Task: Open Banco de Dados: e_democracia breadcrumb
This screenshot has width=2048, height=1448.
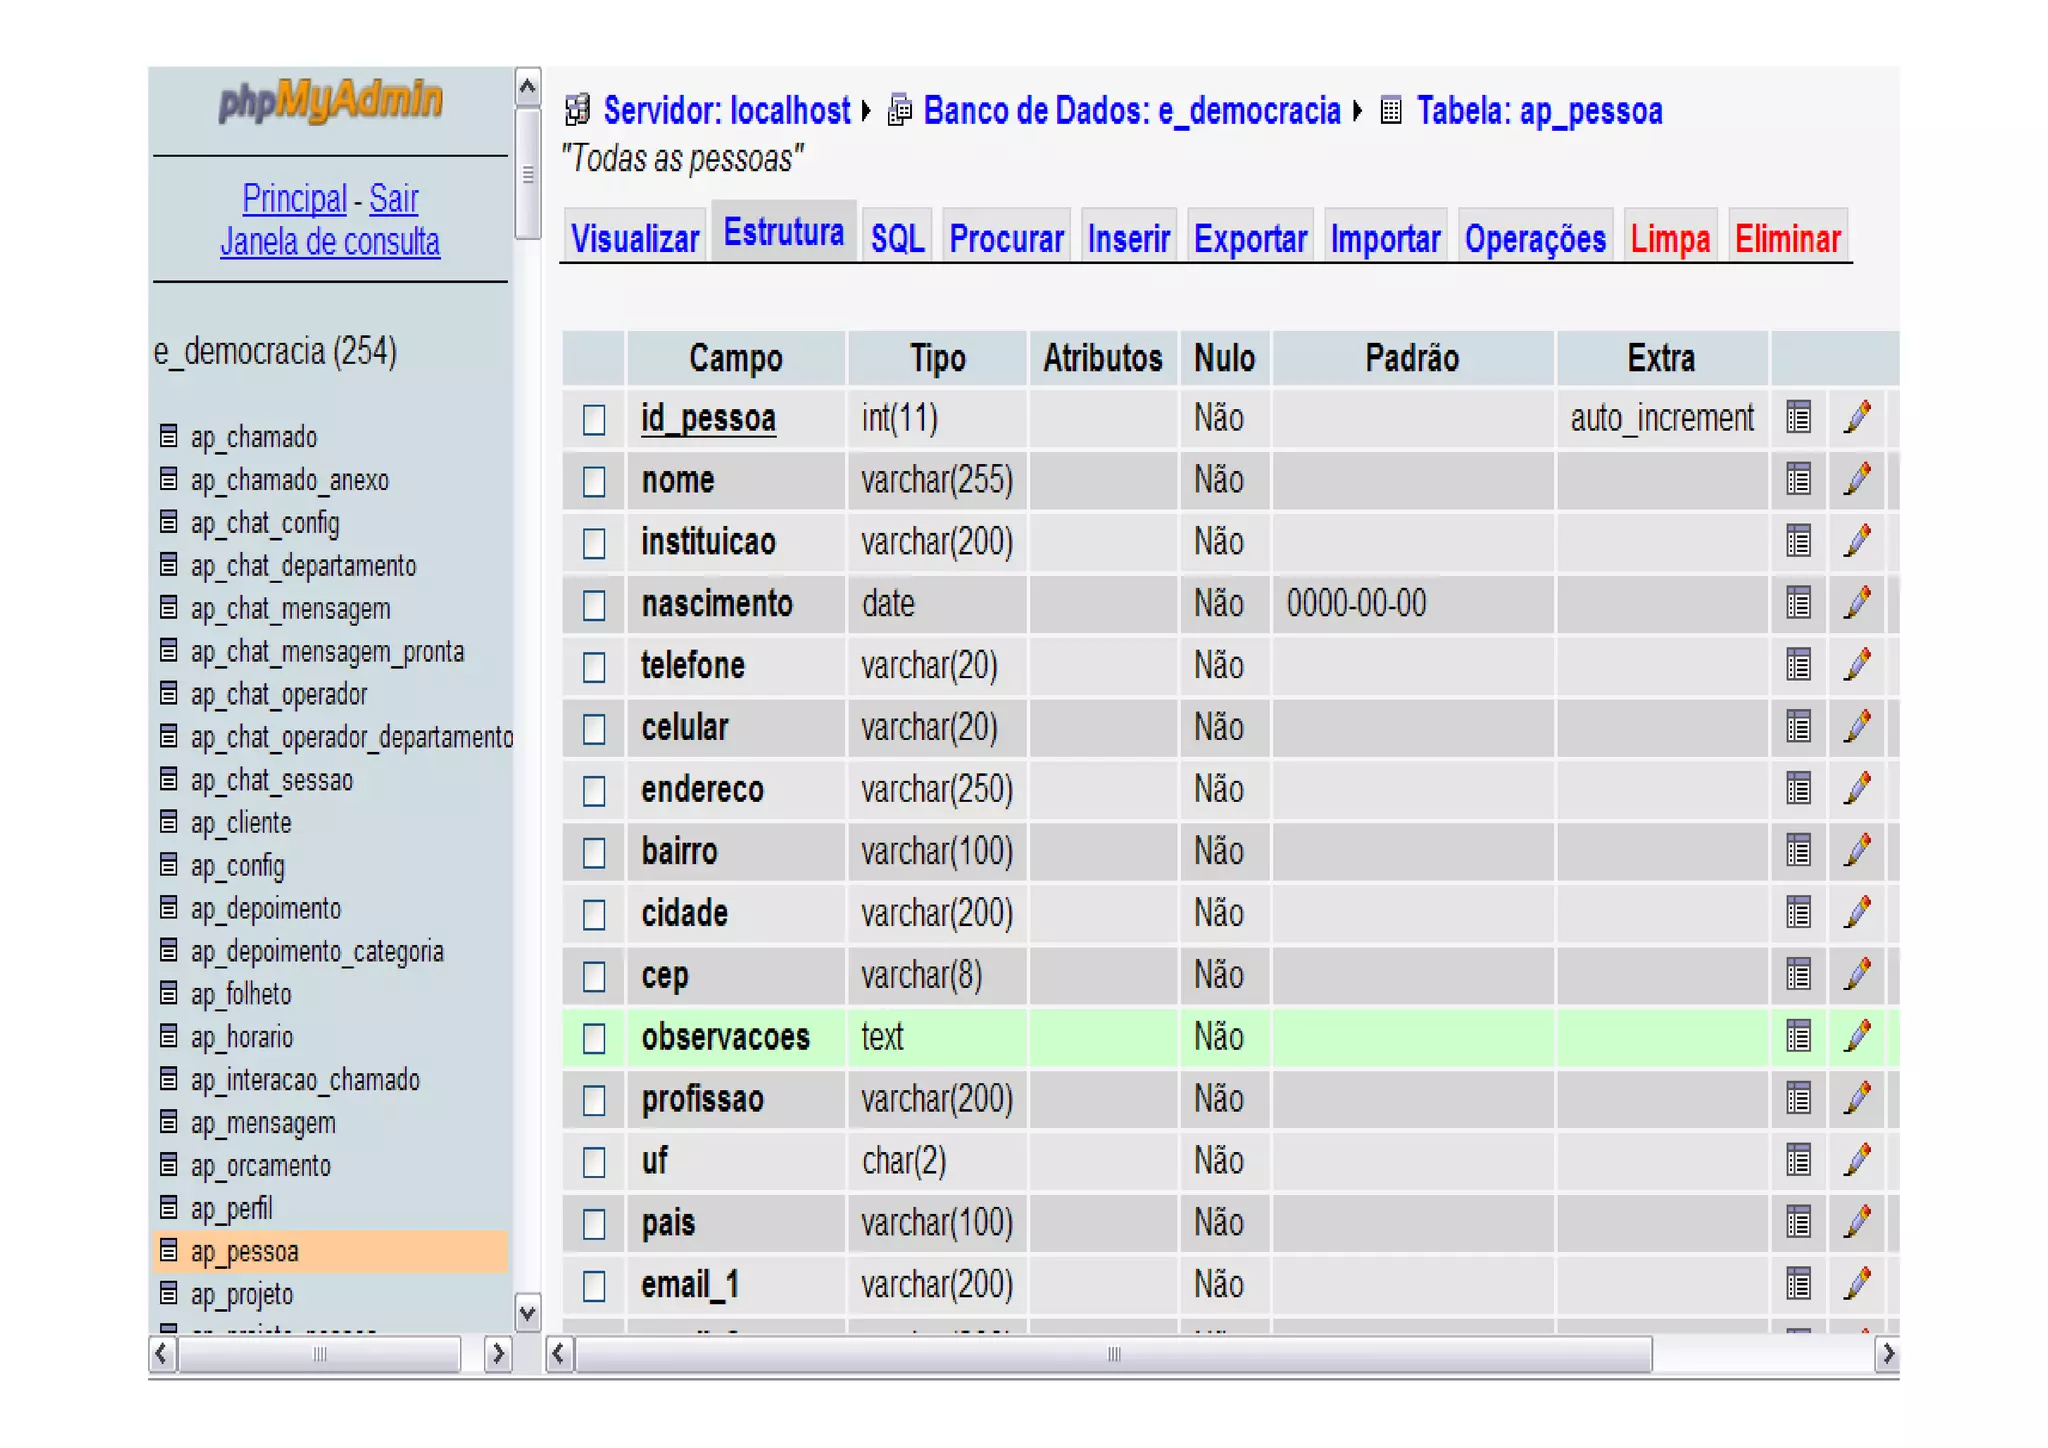Action: coord(1131,110)
